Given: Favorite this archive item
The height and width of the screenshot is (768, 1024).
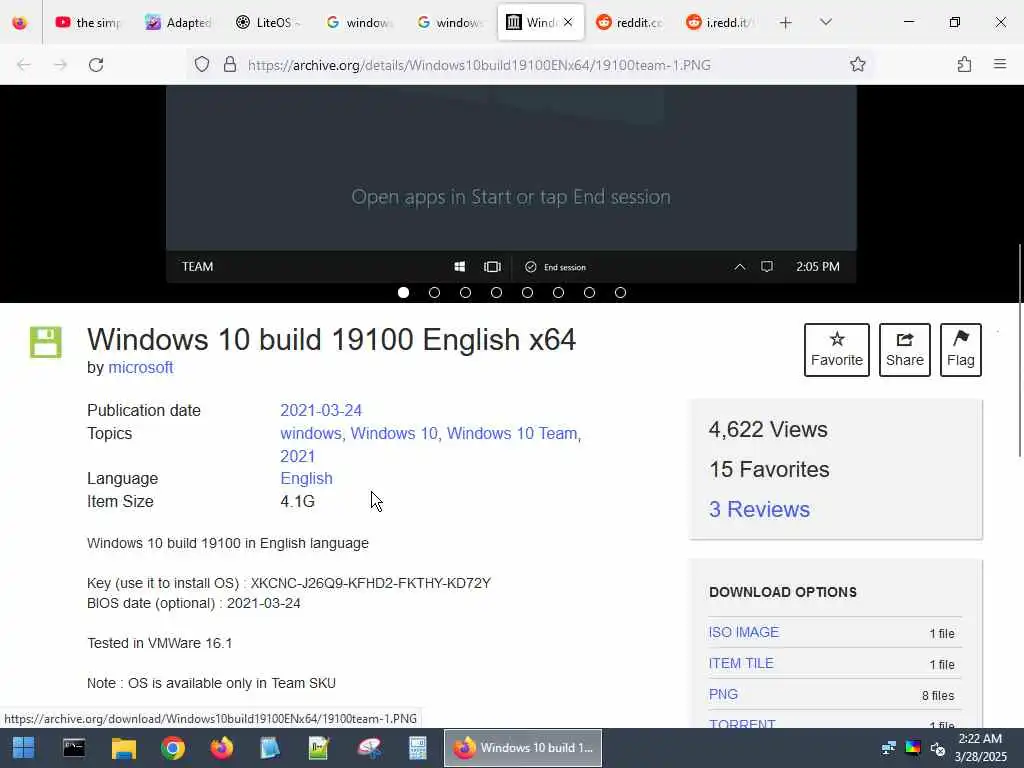Looking at the screenshot, I should pos(837,349).
